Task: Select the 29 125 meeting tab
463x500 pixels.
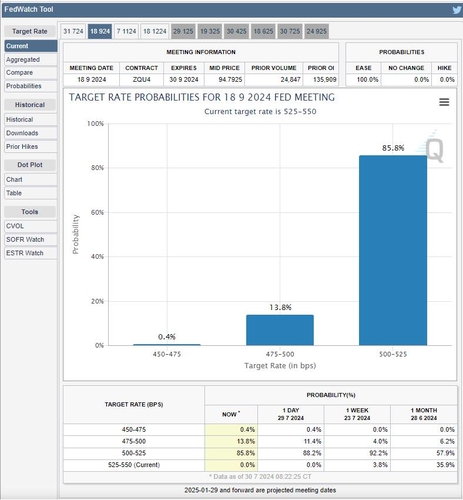Action: point(183,31)
